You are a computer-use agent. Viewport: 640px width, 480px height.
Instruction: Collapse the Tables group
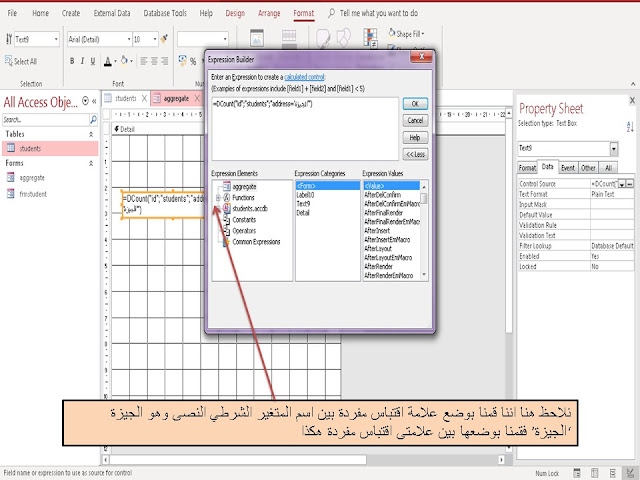click(91, 134)
